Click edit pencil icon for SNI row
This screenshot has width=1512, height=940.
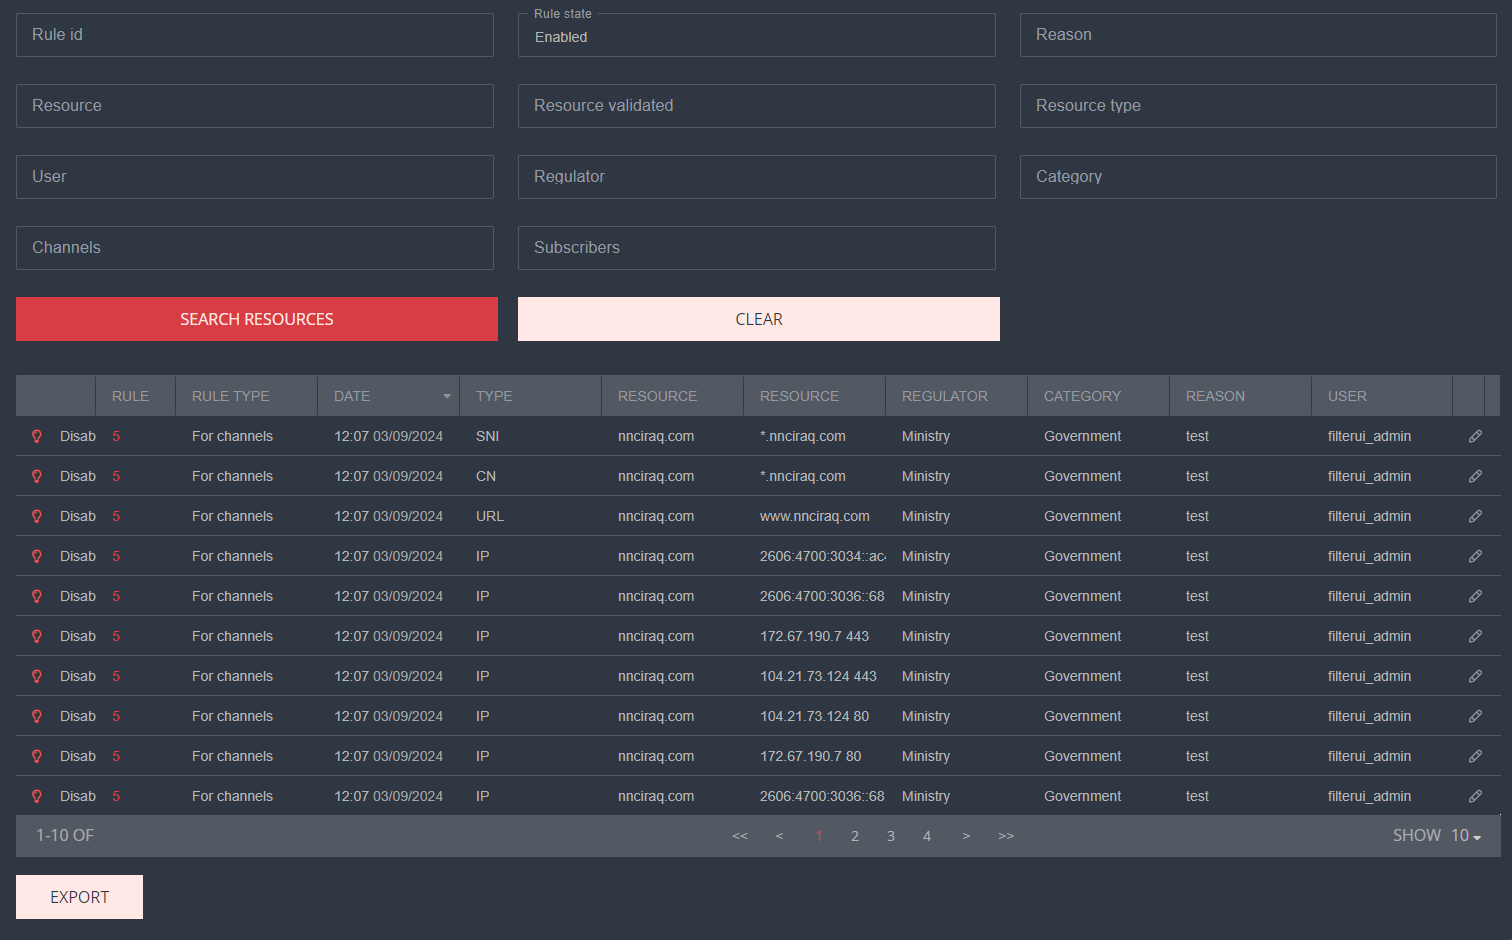tap(1475, 436)
